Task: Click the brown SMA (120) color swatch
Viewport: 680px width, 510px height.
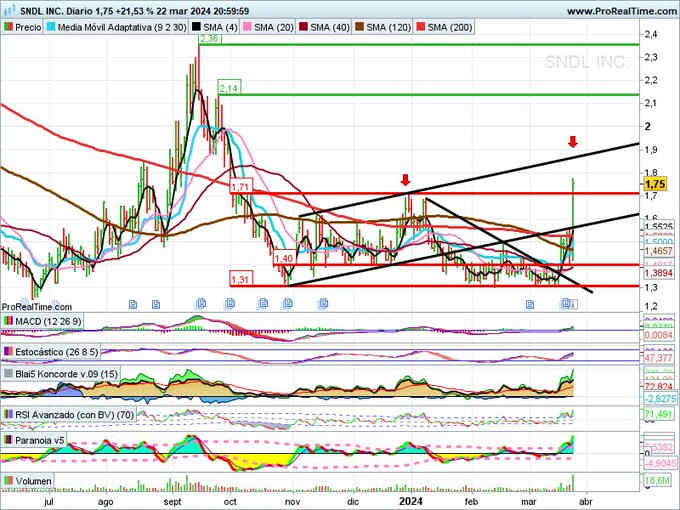Action: tap(360, 27)
